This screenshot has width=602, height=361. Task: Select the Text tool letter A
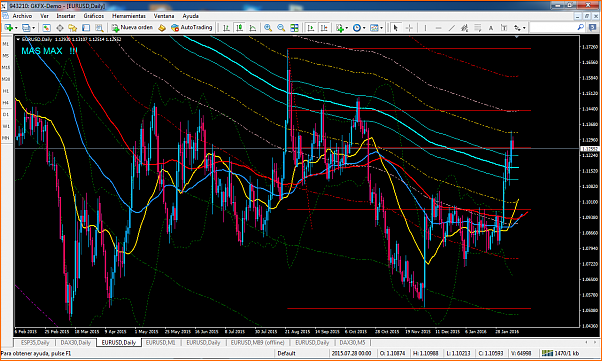tap(491, 28)
